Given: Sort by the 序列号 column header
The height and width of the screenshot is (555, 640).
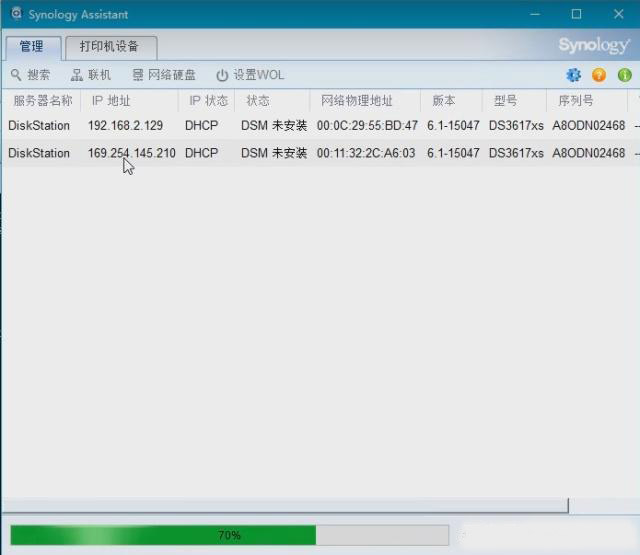Looking at the screenshot, I should point(587,100).
